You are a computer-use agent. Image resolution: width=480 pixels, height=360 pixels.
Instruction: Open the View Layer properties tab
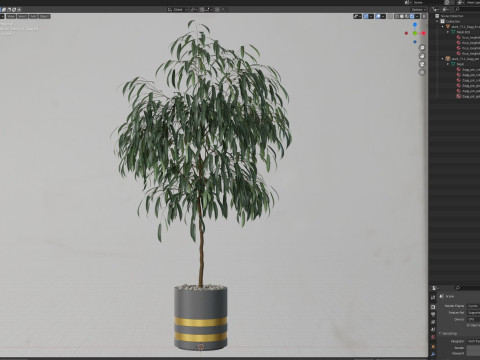coord(433,322)
